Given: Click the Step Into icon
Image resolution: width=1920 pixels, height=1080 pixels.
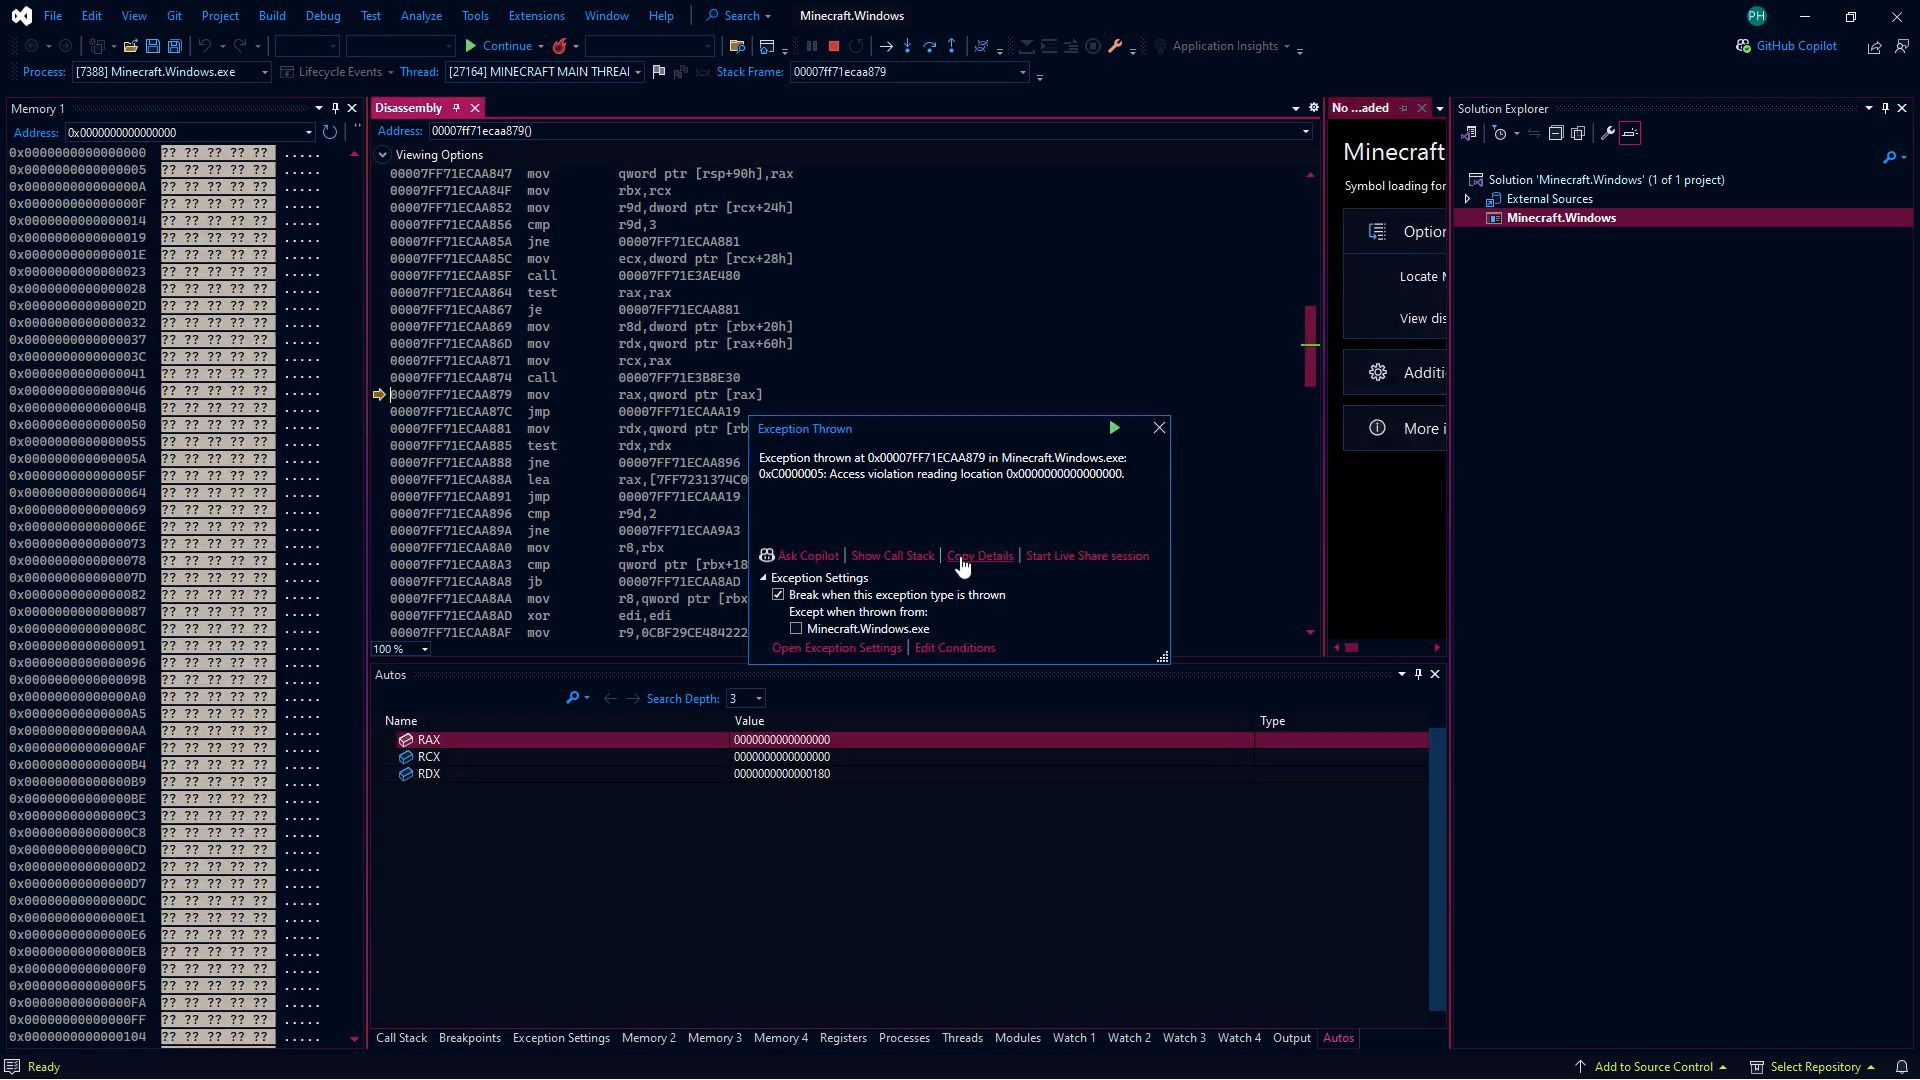Looking at the screenshot, I should point(908,46).
